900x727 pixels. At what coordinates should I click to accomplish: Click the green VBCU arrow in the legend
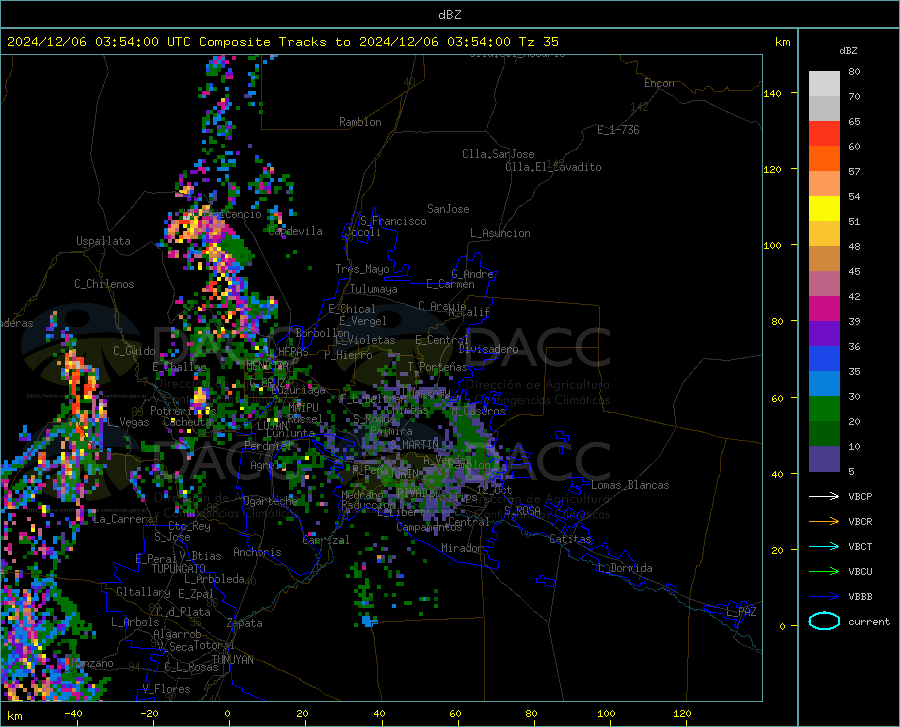pos(824,572)
